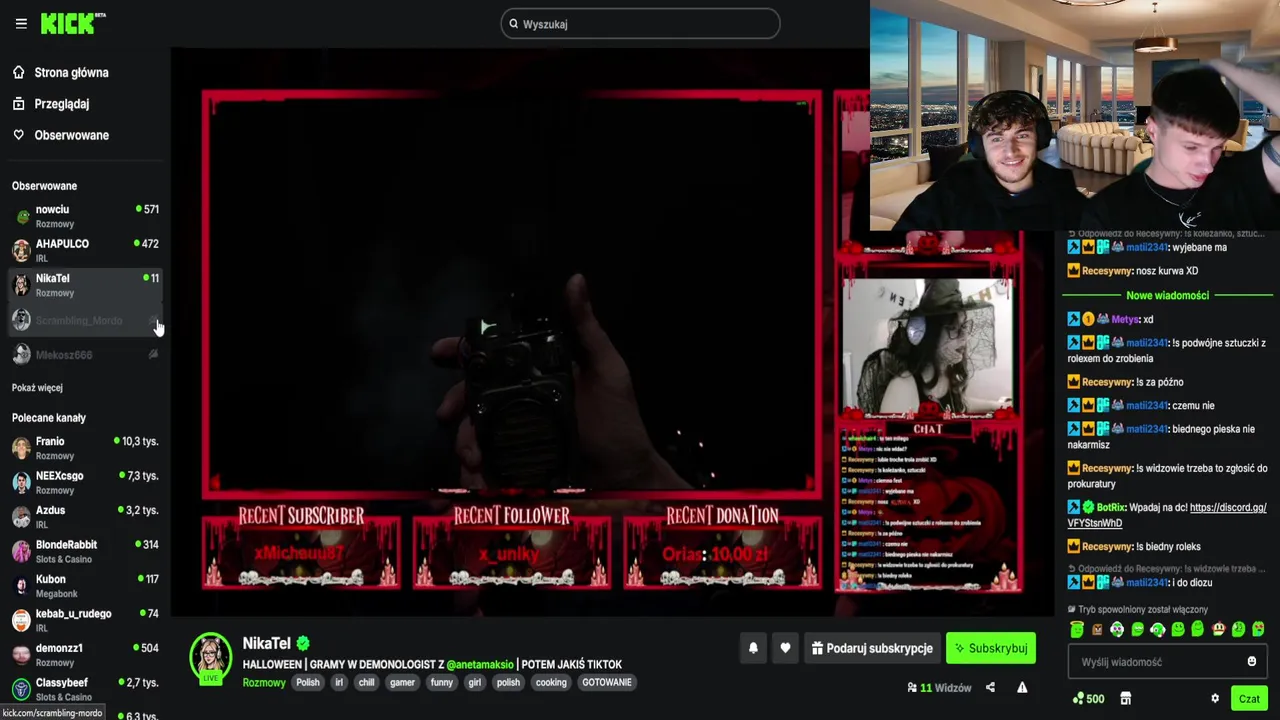Open the Rozmowy category link
The image size is (1280, 720).
[264, 682]
